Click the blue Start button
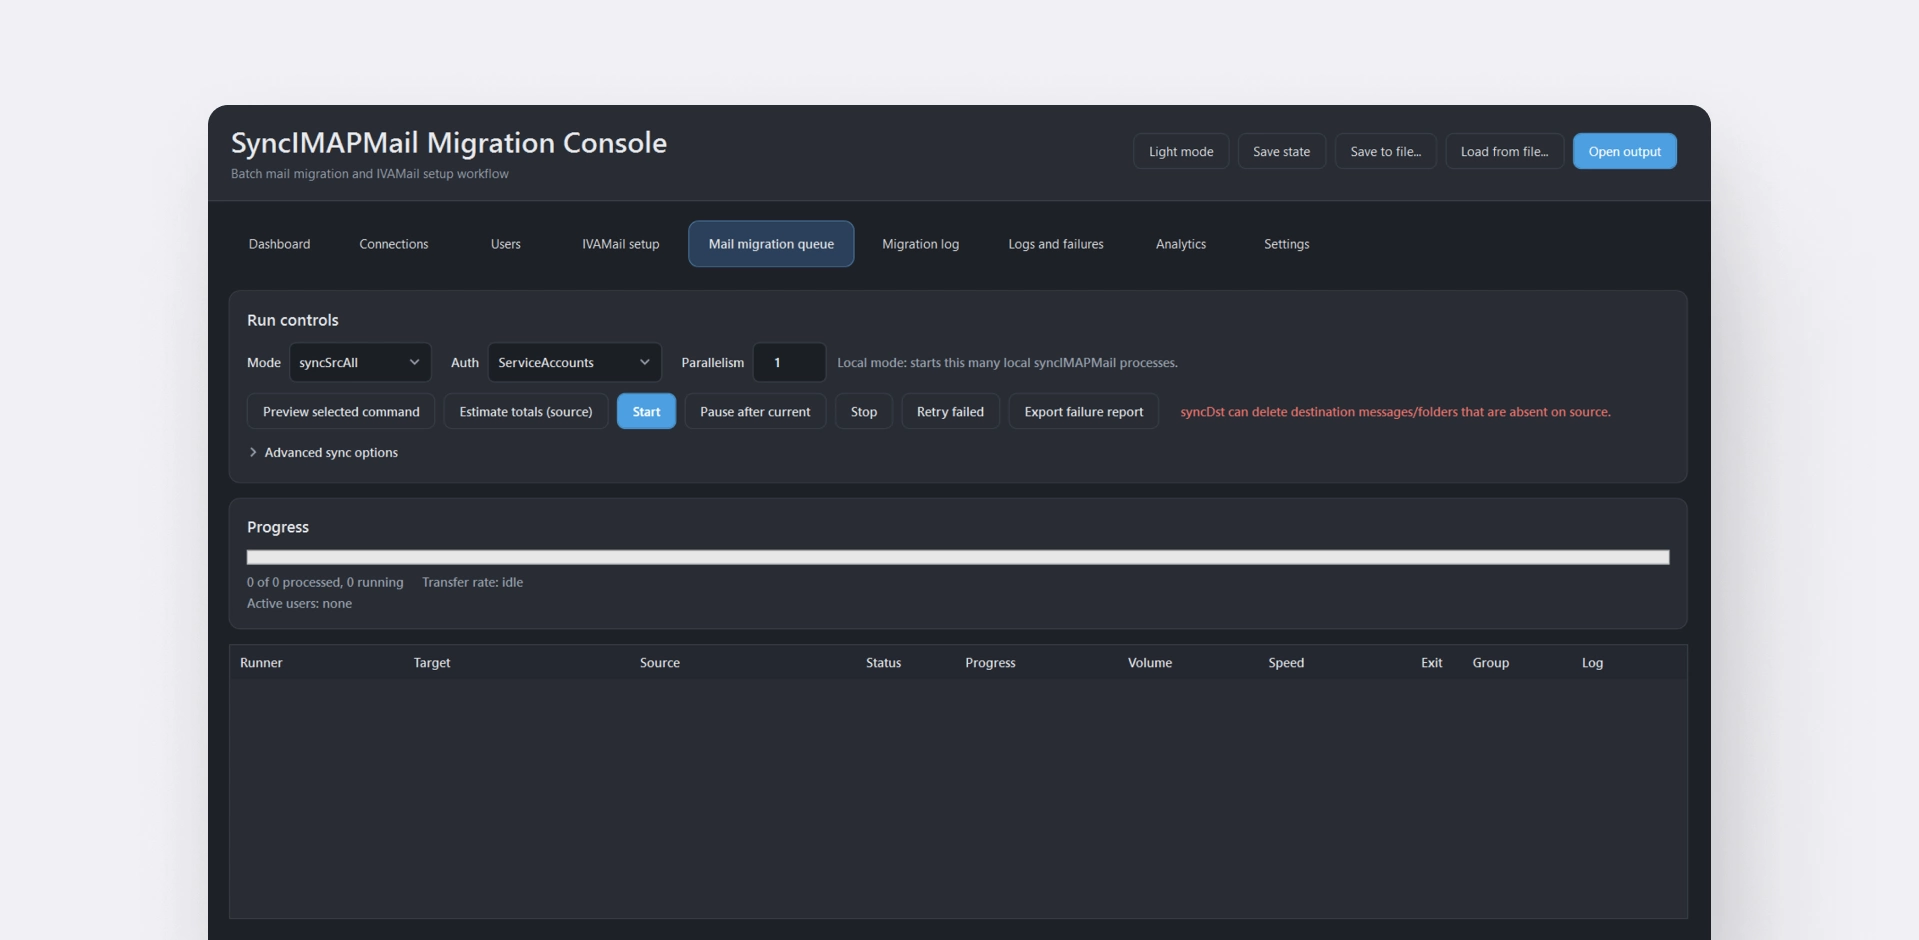 (646, 411)
